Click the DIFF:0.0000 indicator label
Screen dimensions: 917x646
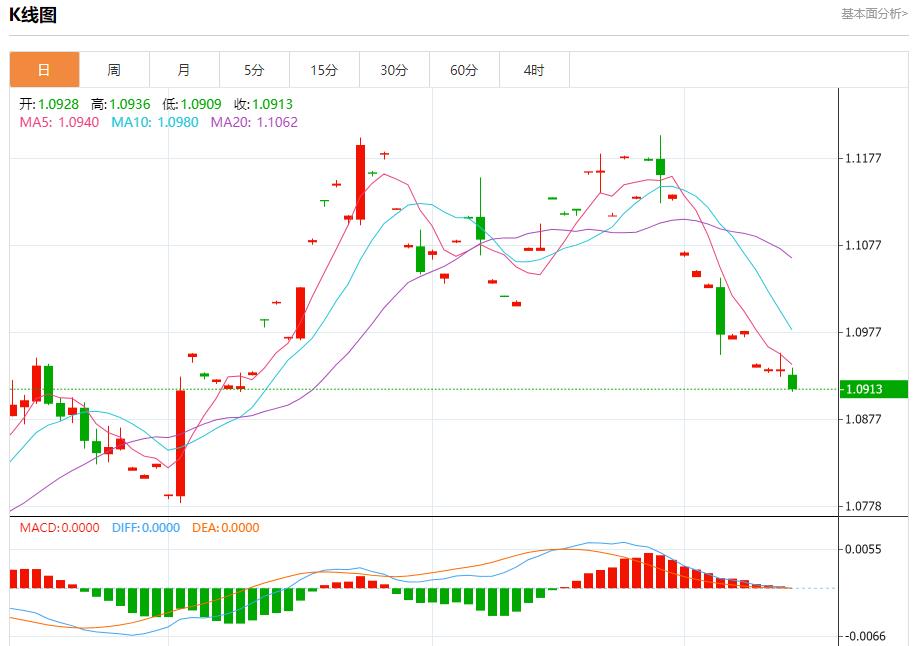pyautogui.click(x=146, y=528)
